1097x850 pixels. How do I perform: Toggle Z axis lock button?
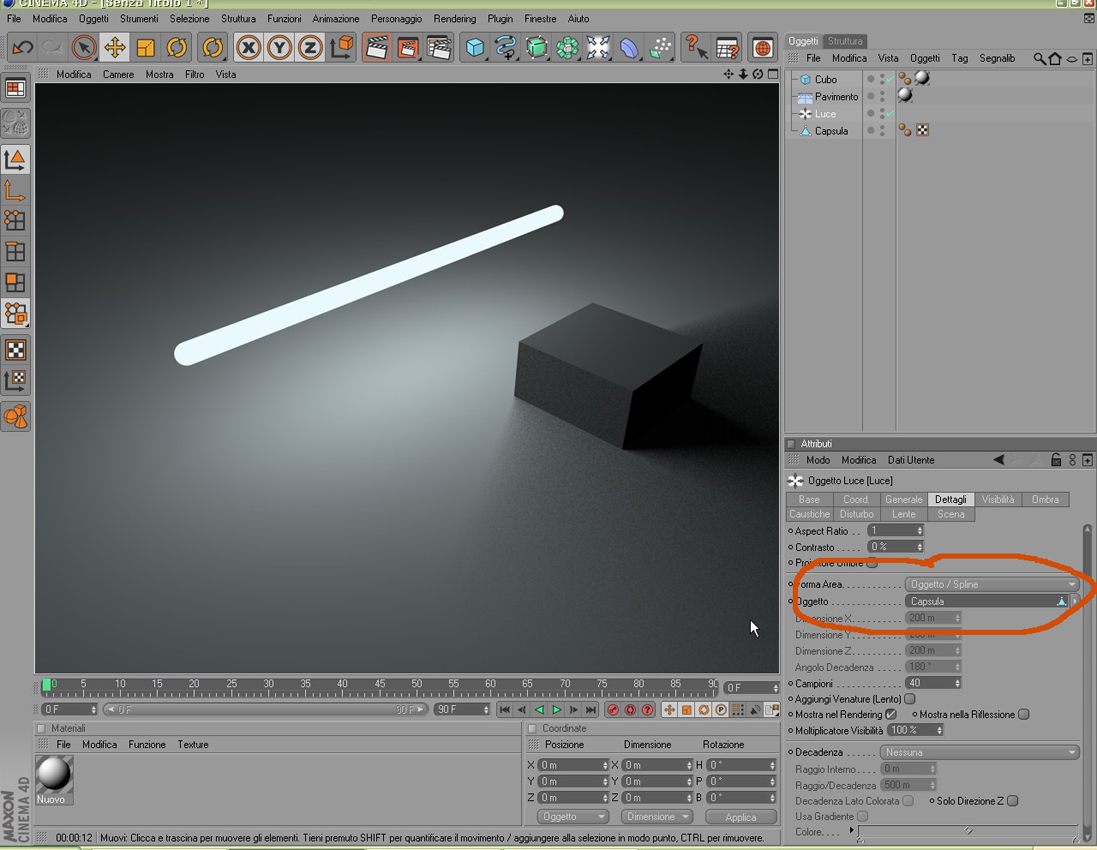tap(310, 48)
